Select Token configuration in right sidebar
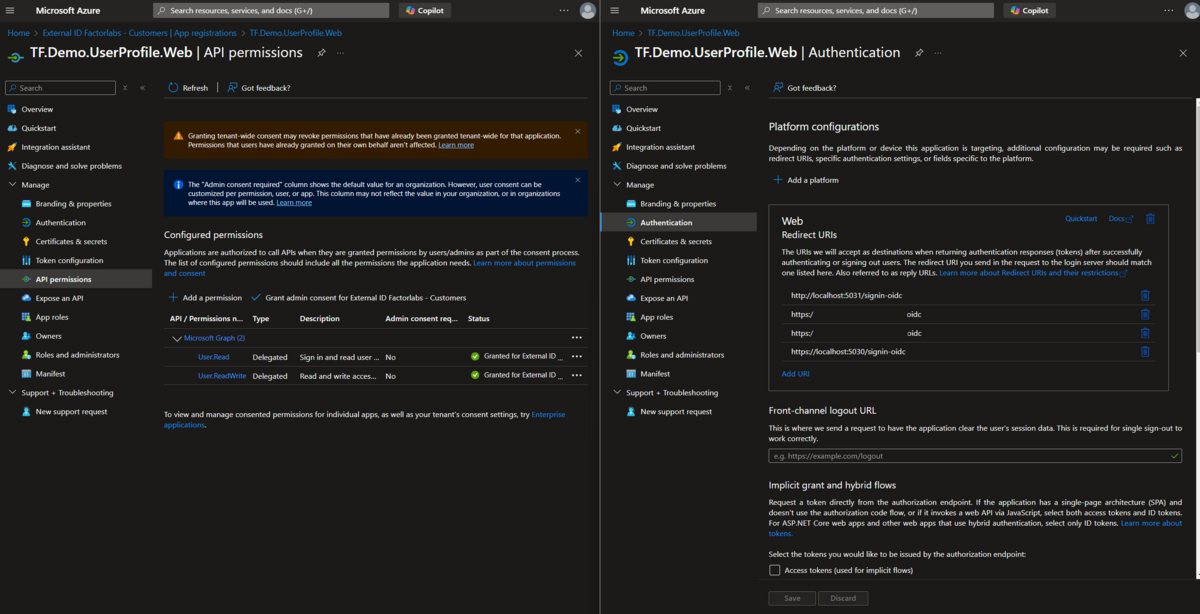1200x614 pixels. (x=674, y=261)
